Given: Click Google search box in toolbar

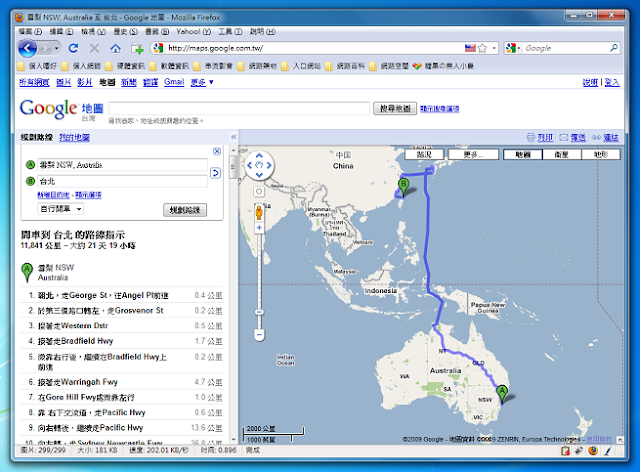Looking at the screenshot, I should point(566,48).
